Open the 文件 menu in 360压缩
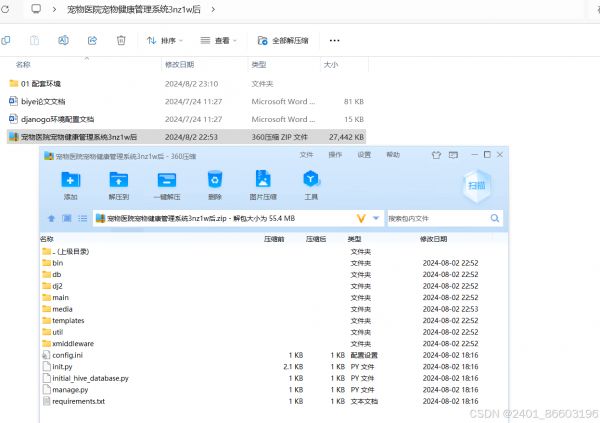 click(x=307, y=155)
